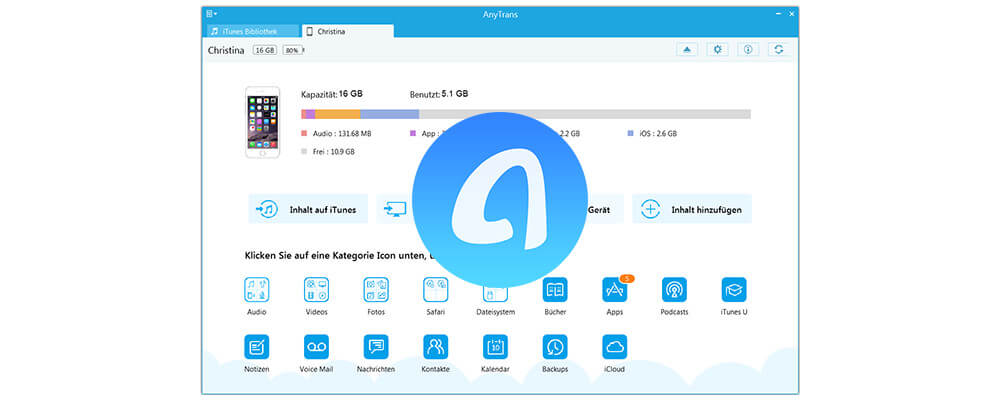This screenshot has width=1000, height=400.
Task: Click the transfer-to-computer monitor icon button
Action: click(395, 209)
